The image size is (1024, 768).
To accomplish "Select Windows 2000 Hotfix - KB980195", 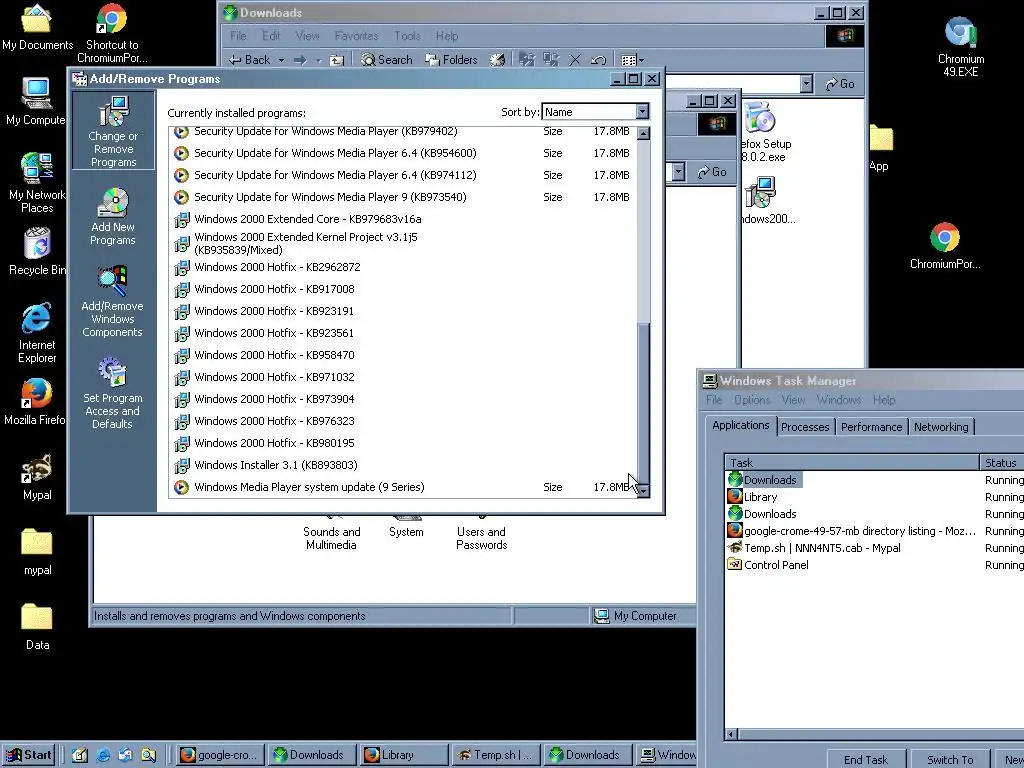I will click(404, 443).
